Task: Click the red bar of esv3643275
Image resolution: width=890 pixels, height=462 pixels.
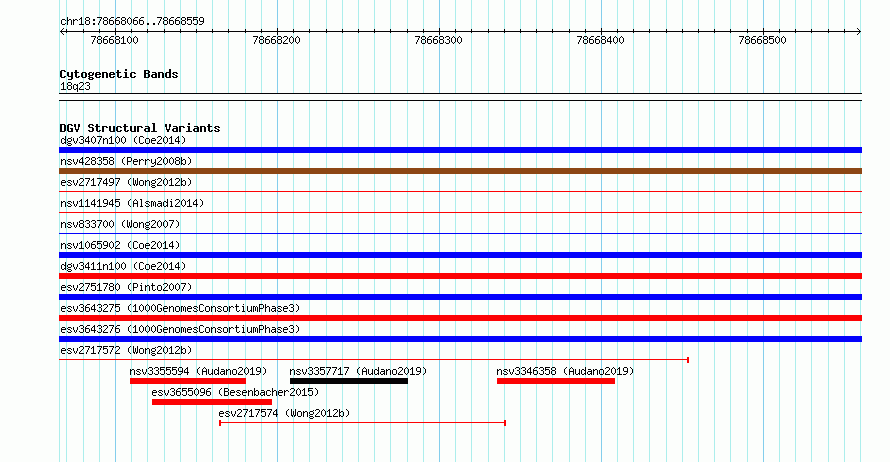Action: point(460,318)
